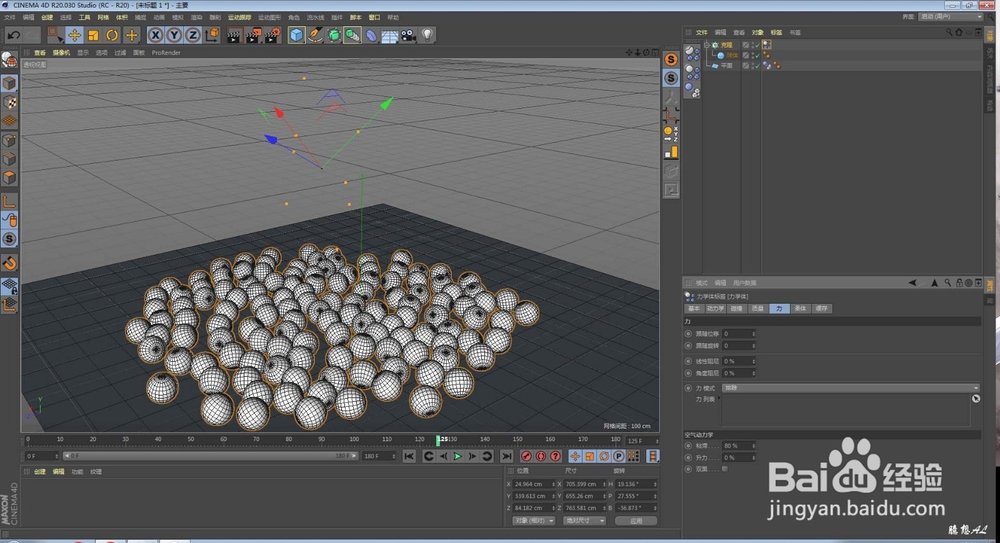Add a Cube primitive object

297,35
